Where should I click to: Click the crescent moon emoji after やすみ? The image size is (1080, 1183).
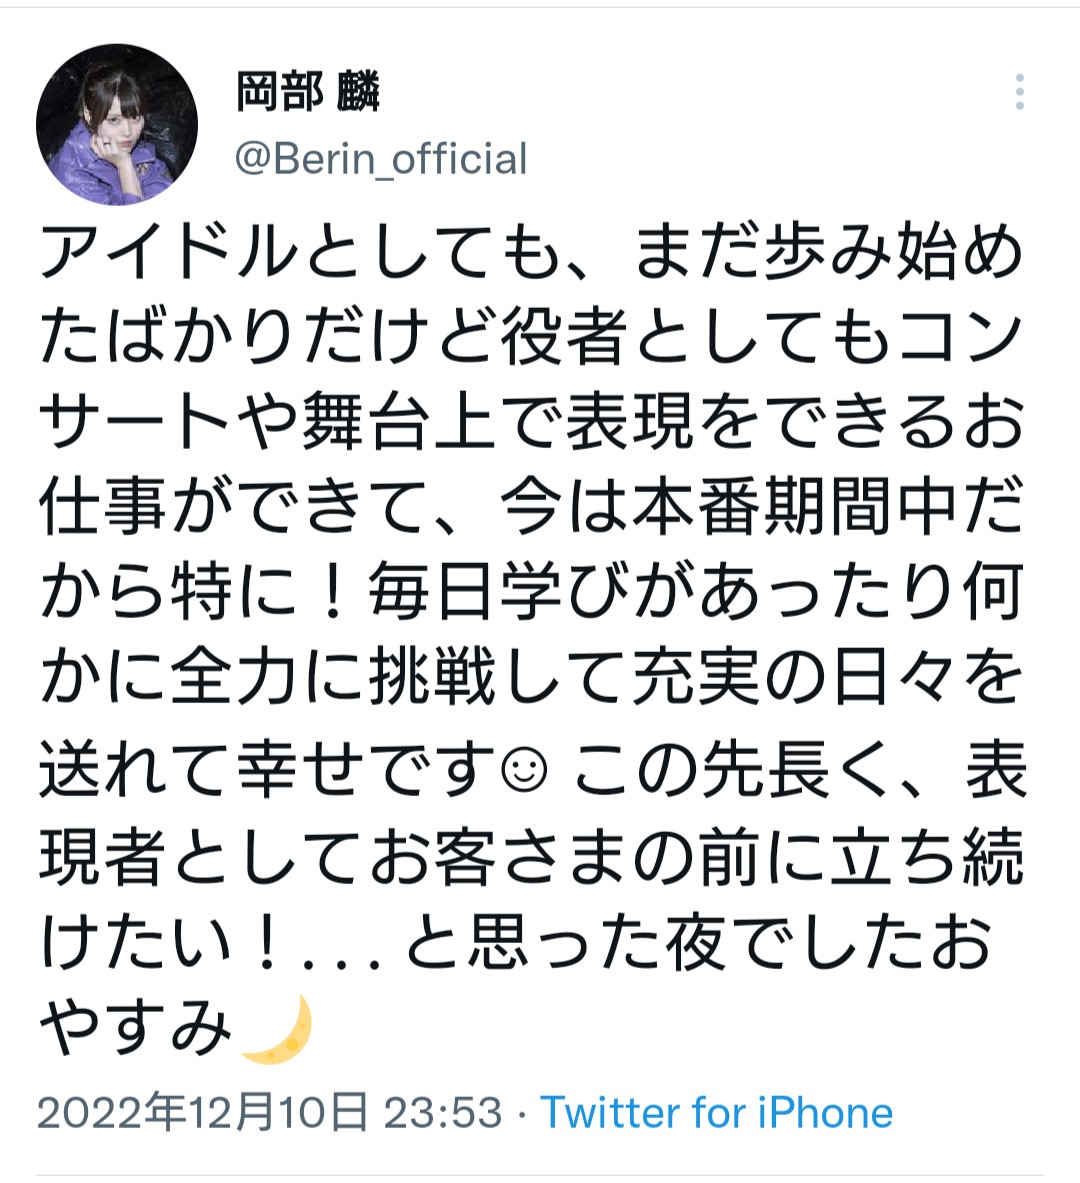[x=278, y=1028]
